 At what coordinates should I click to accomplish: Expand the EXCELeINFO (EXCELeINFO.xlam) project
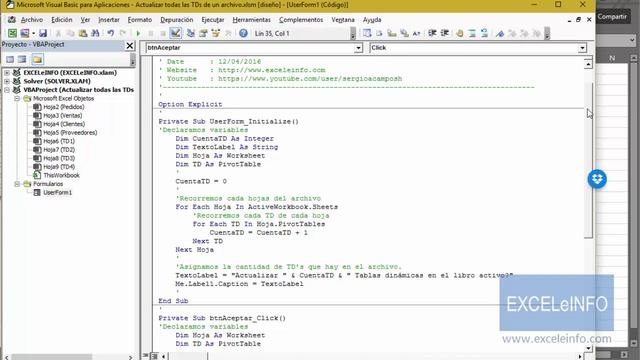coord(7,73)
